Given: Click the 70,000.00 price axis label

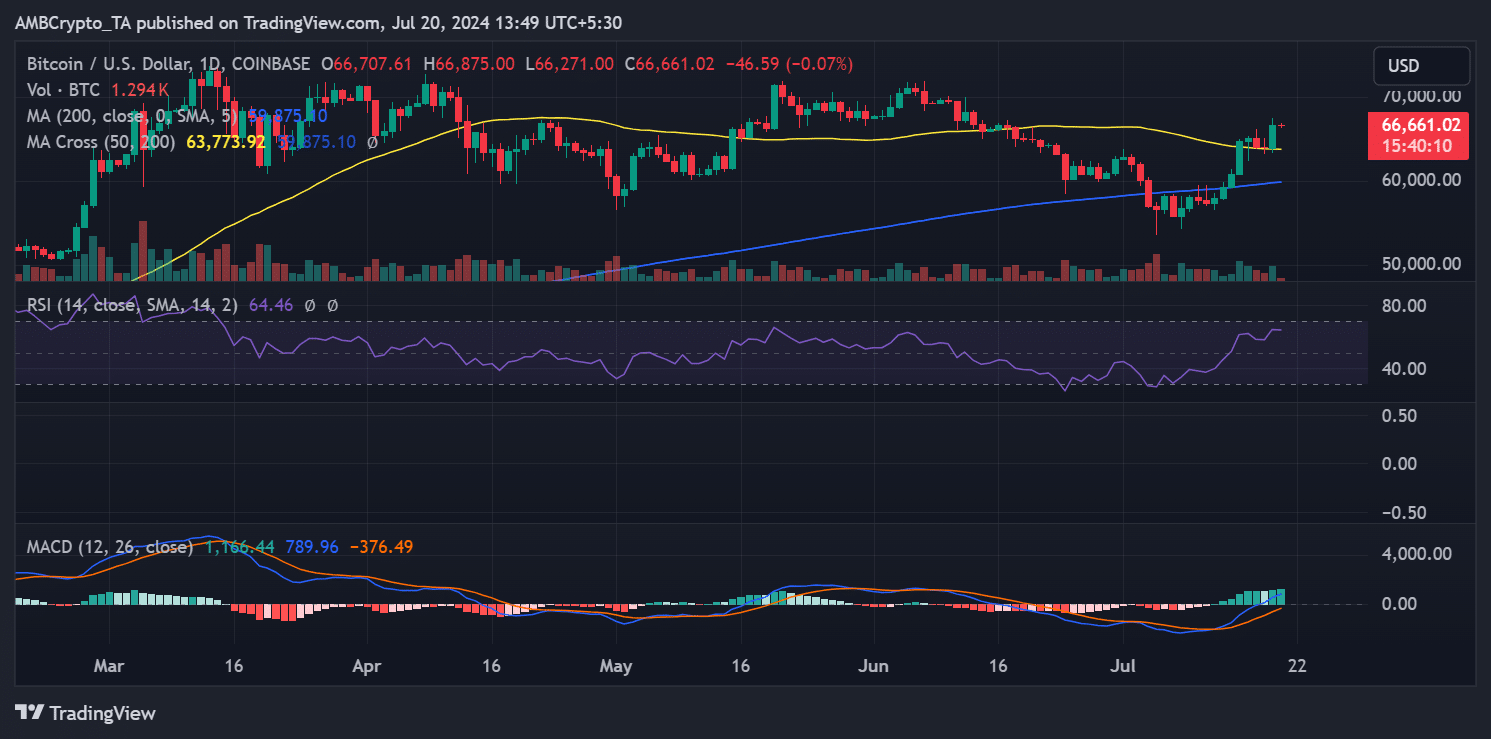Looking at the screenshot, I should [x=1420, y=96].
